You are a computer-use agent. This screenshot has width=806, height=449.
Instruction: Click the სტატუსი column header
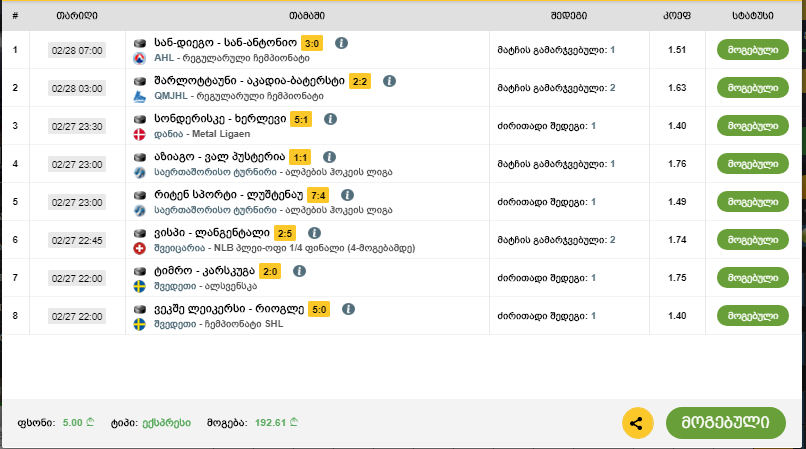753,16
